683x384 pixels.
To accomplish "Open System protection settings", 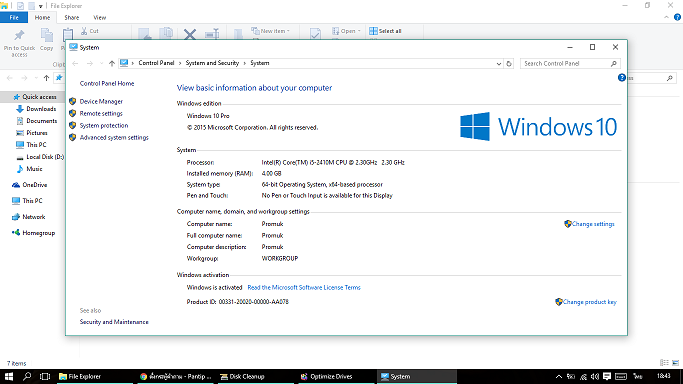I will (104, 125).
